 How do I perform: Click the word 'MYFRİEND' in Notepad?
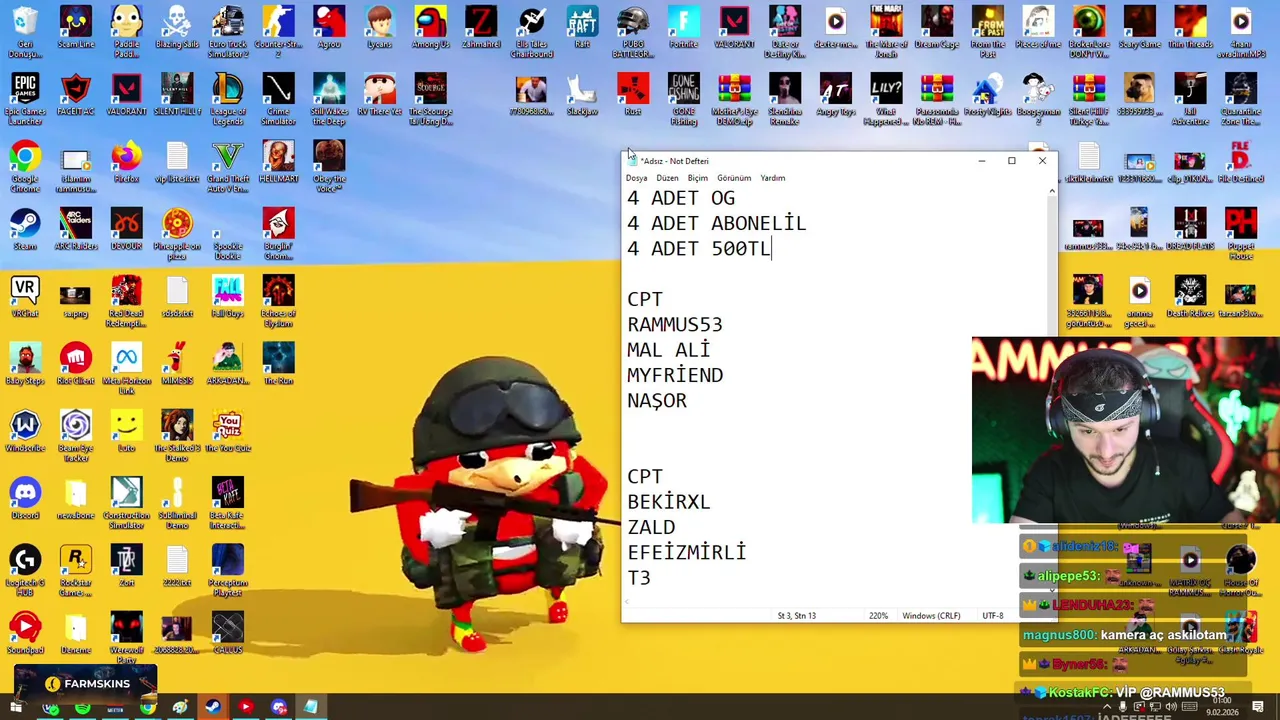(x=675, y=375)
